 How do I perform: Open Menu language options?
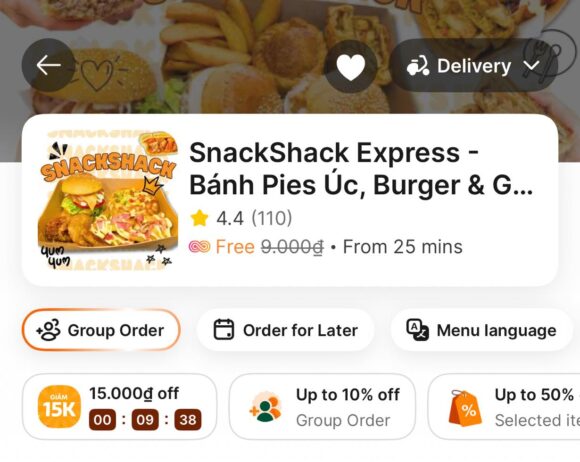[x=481, y=330]
